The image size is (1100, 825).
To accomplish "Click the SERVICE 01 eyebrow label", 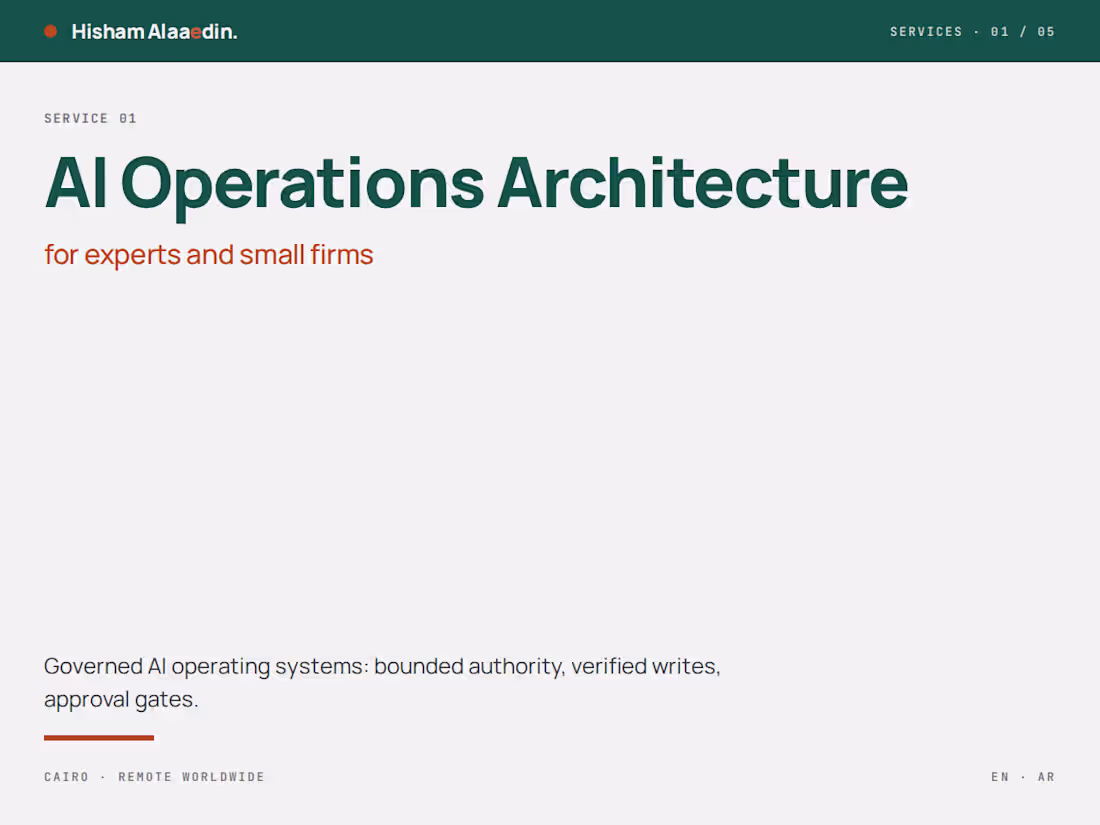I will 90,119.
